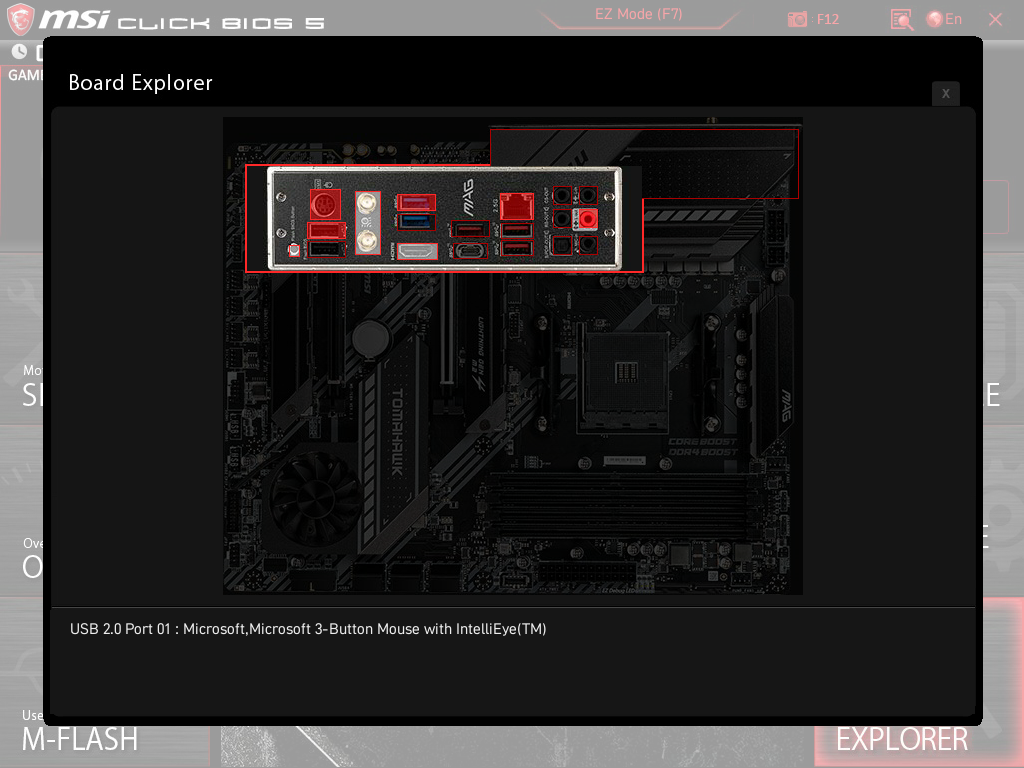
Task: Select the bottom-right audio jack
Action: click(x=588, y=245)
